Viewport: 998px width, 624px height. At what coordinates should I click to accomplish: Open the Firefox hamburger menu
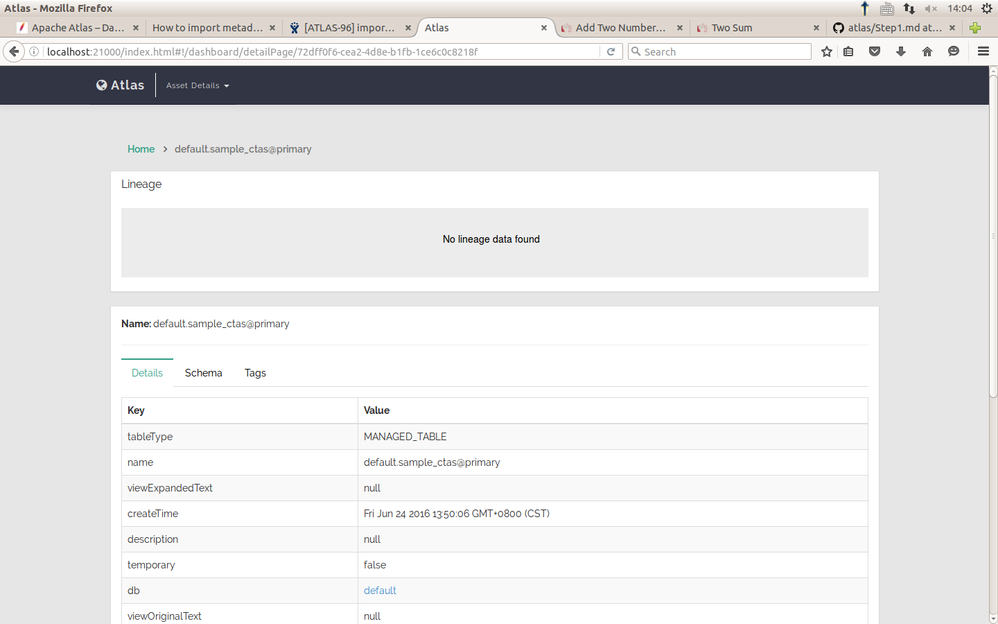pyautogui.click(x=983, y=52)
